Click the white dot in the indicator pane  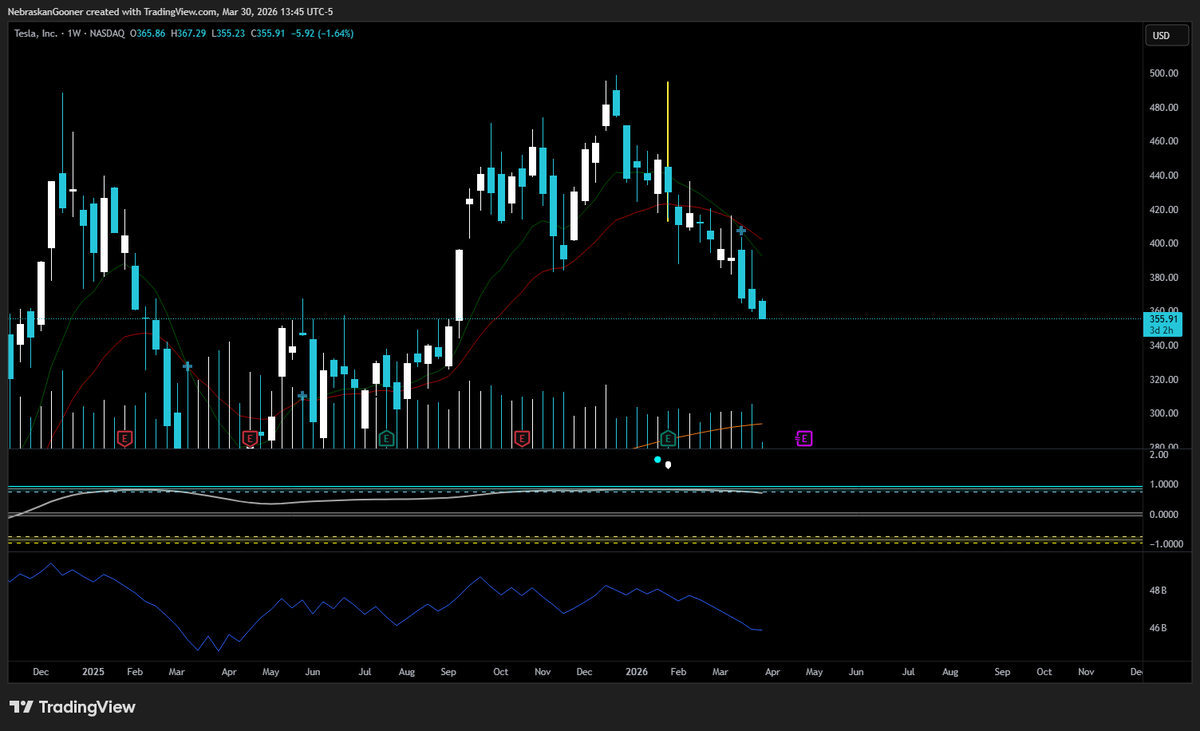coord(668,464)
